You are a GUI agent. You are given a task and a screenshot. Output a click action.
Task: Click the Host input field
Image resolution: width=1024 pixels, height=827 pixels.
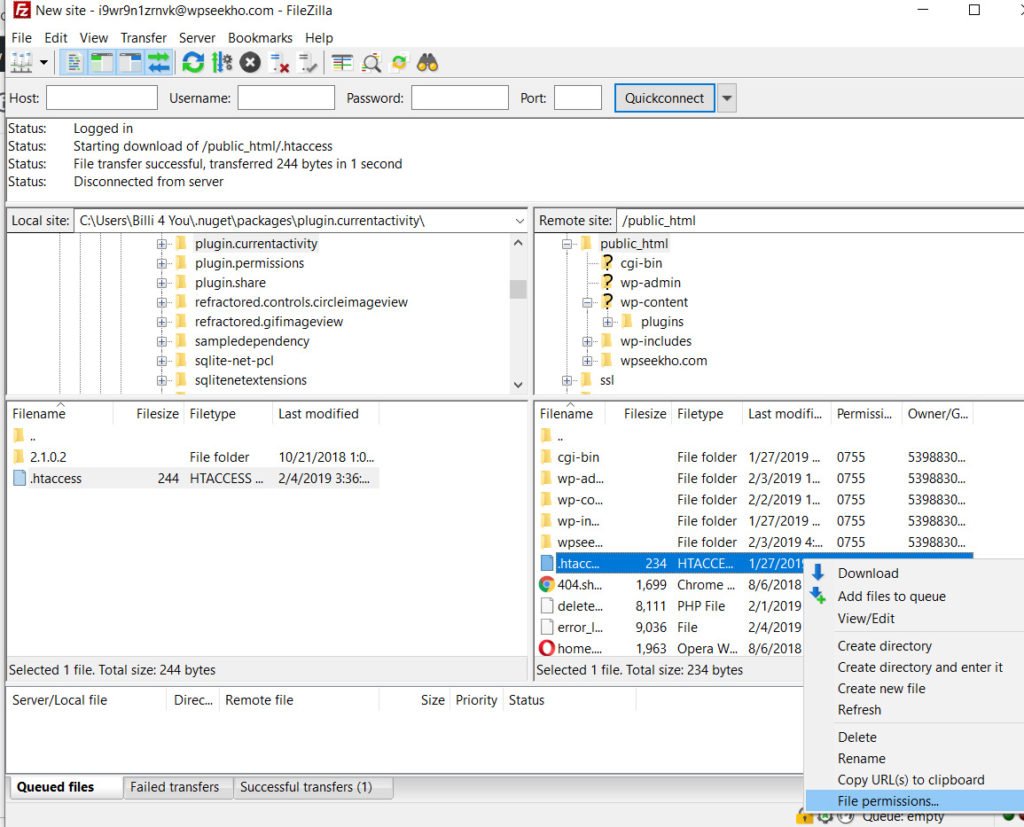point(102,98)
